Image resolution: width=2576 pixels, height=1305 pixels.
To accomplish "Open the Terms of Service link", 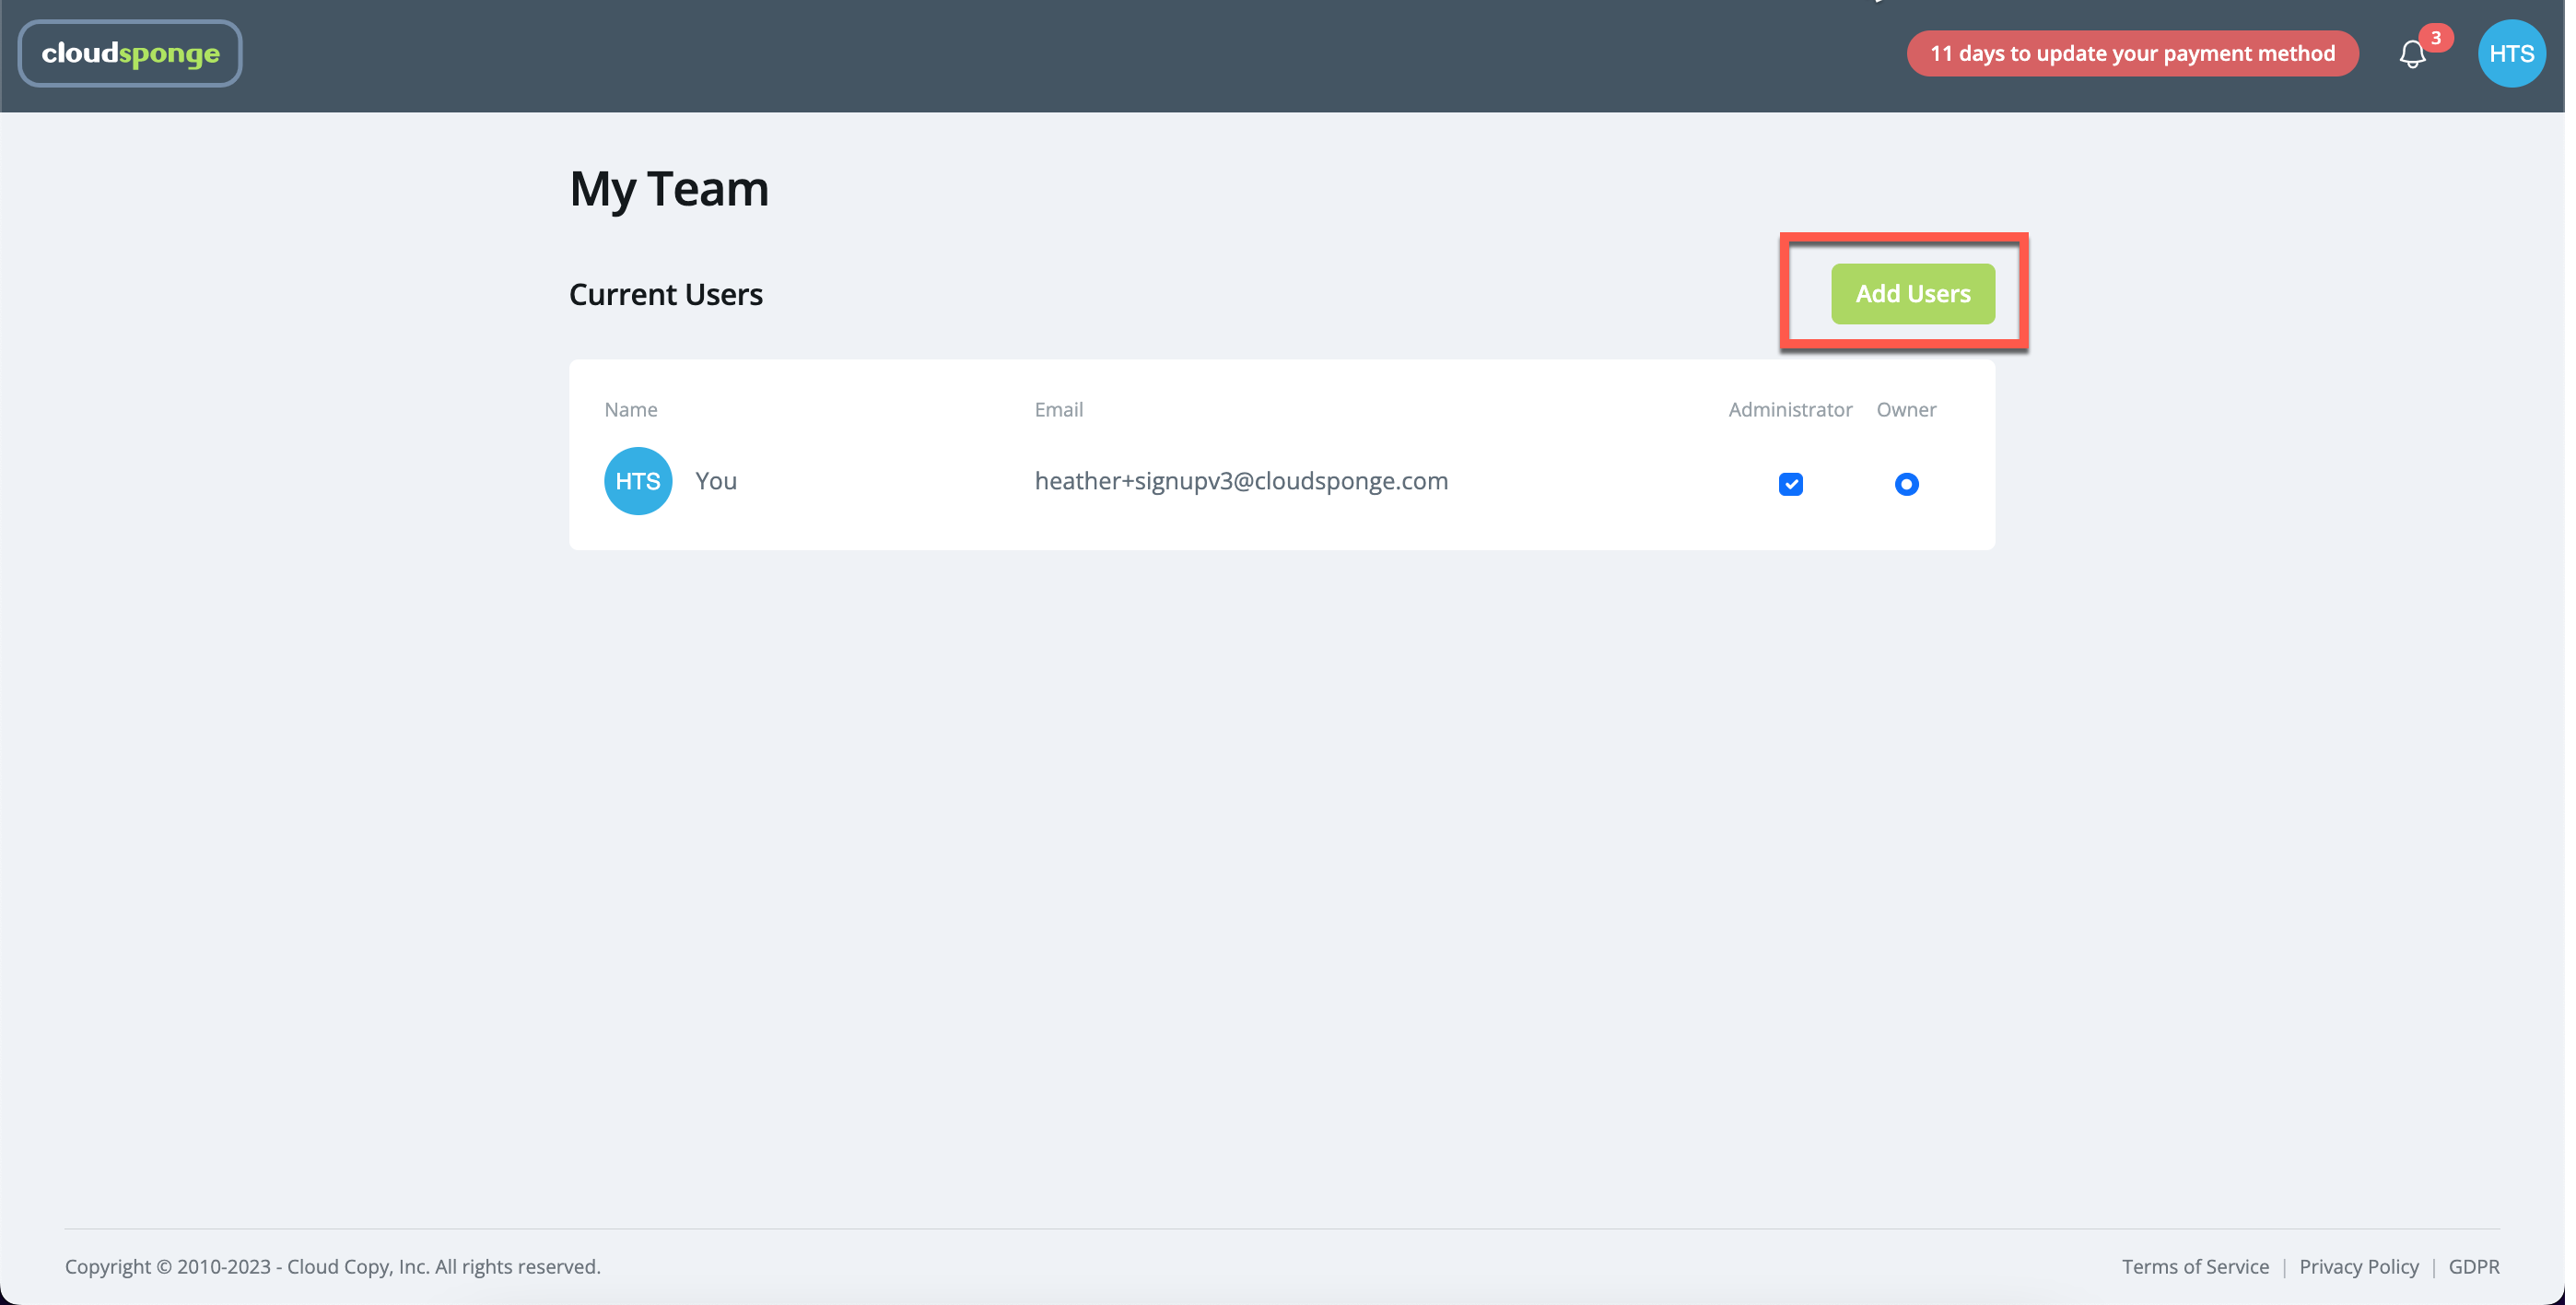I will point(2195,1266).
